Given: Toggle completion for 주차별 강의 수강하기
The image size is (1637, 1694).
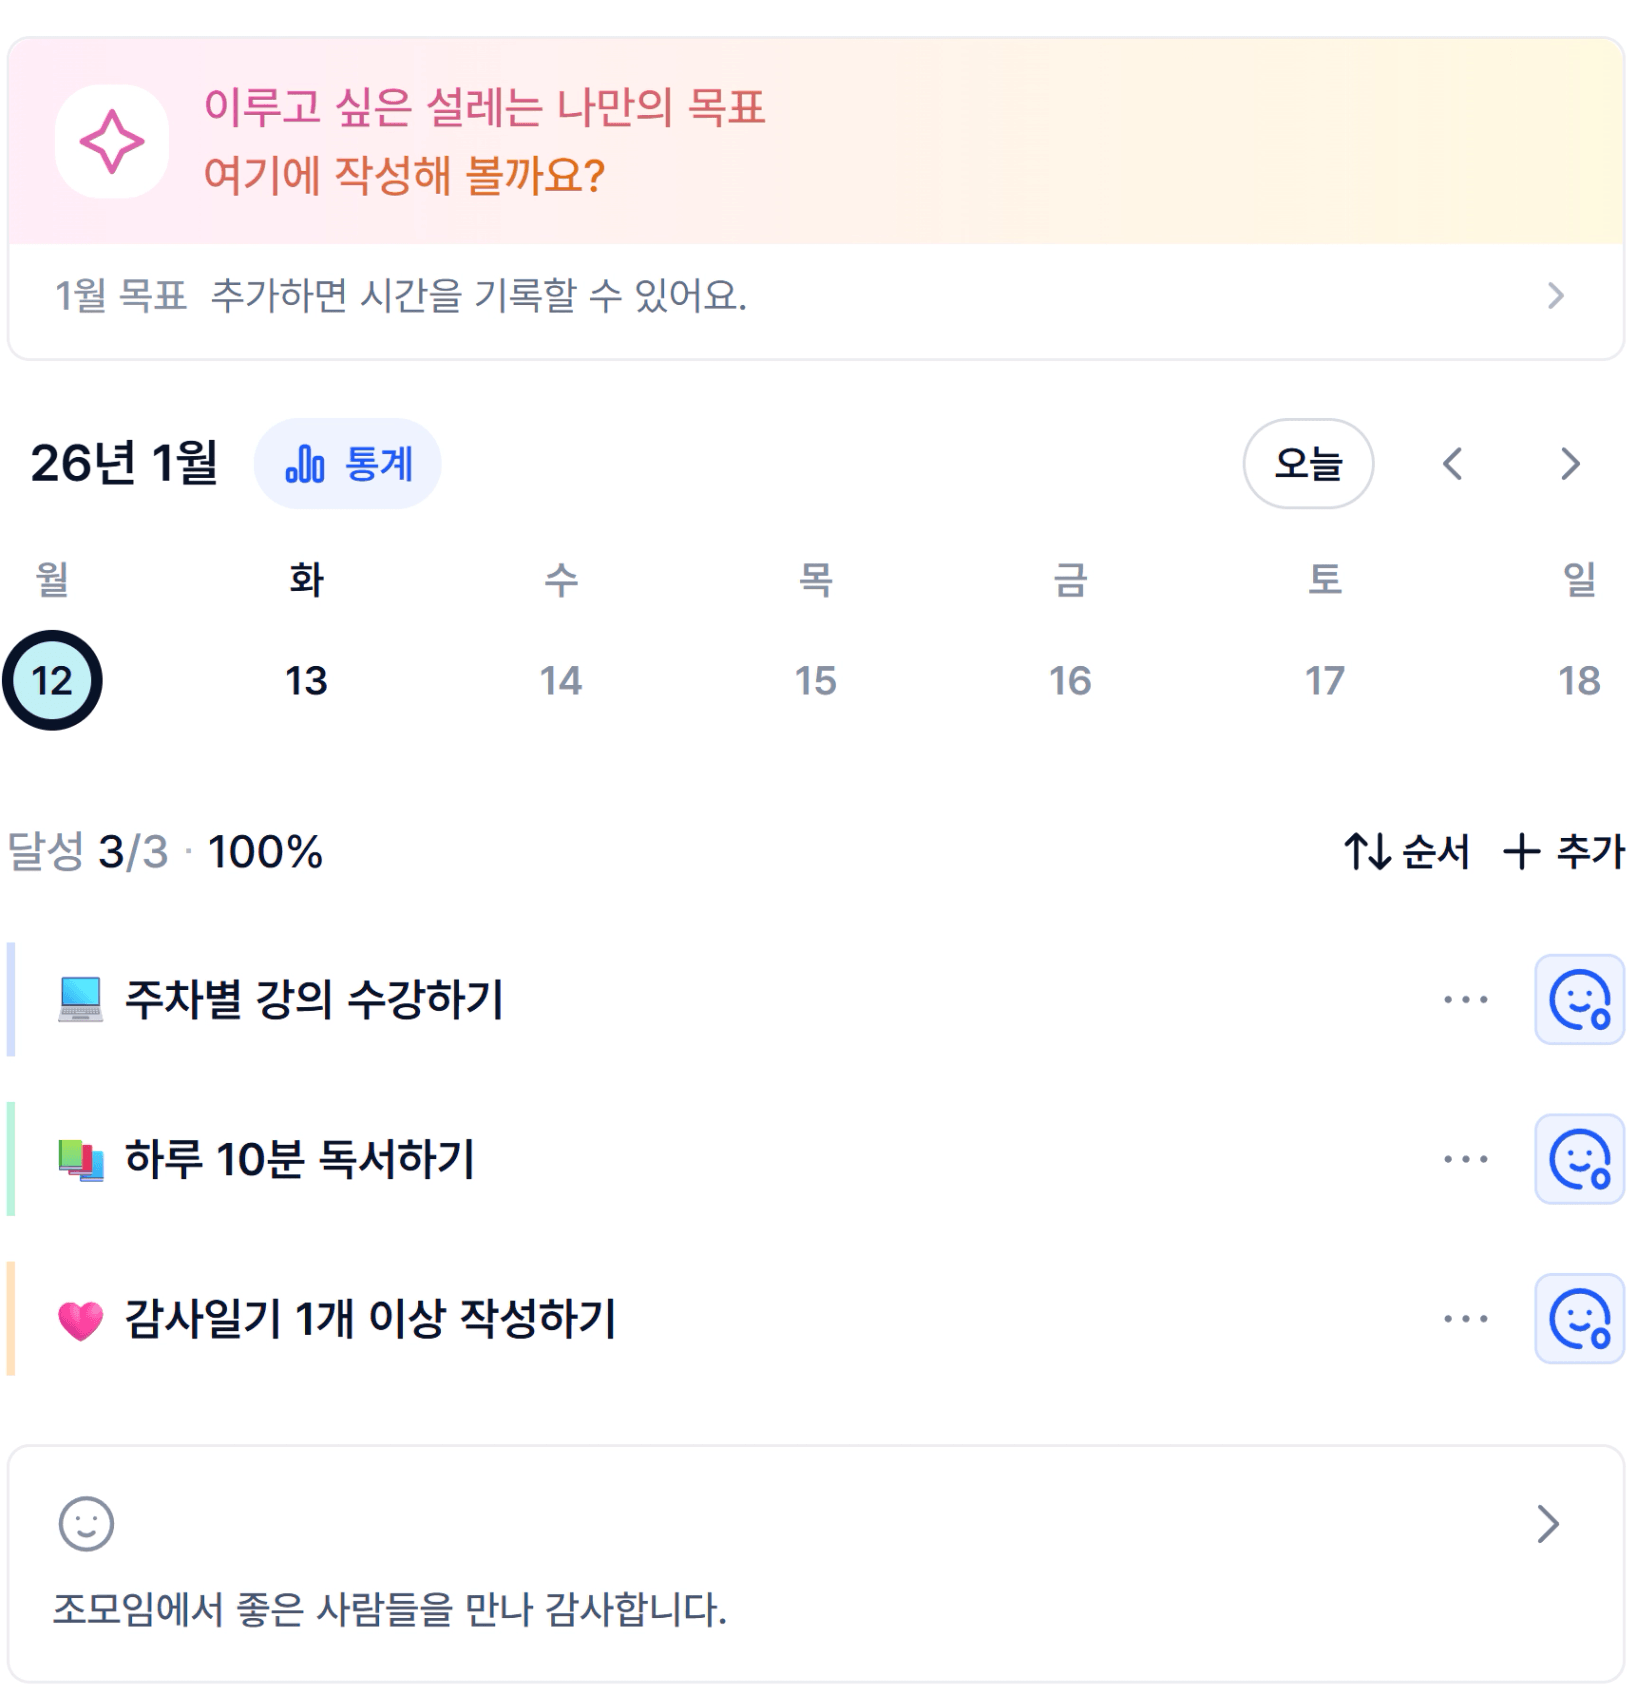Looking at the screenshot, I should point(1579,999).
